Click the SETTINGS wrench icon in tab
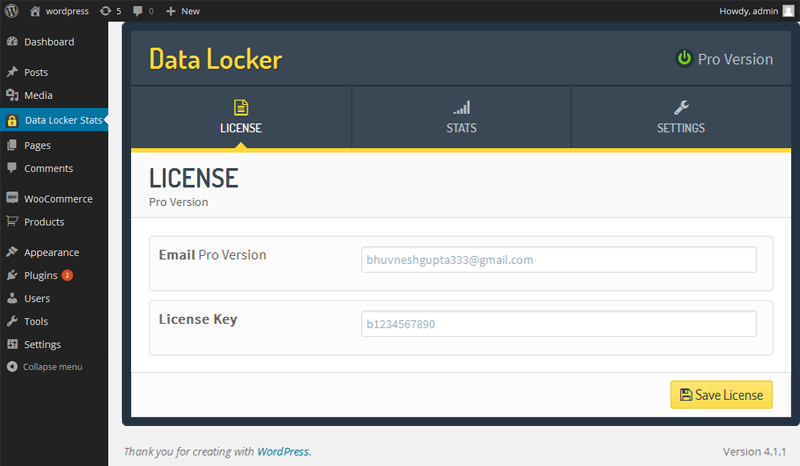 coord(681,108)
